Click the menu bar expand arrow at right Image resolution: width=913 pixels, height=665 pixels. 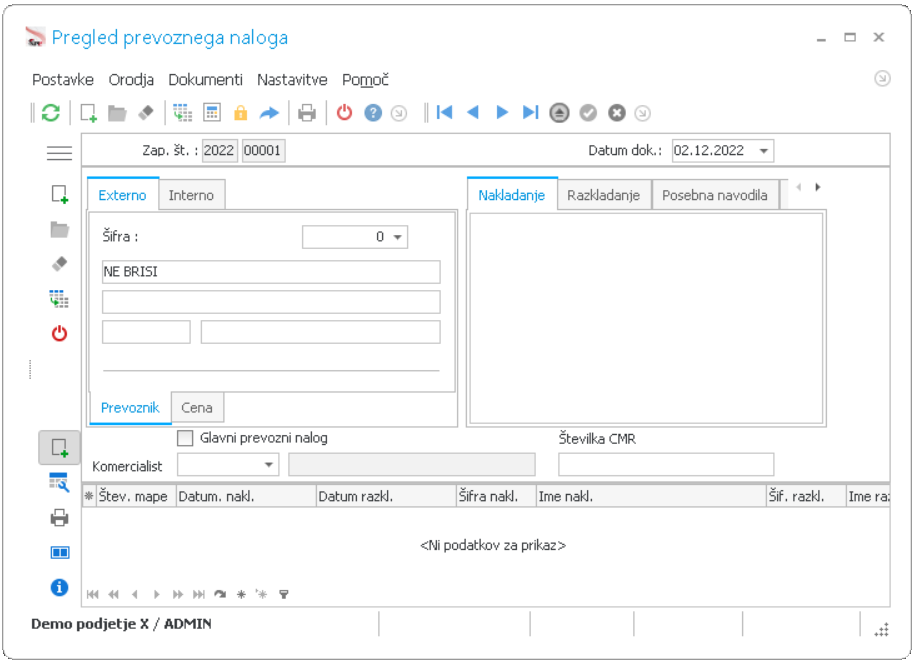[x=882, y=78]
